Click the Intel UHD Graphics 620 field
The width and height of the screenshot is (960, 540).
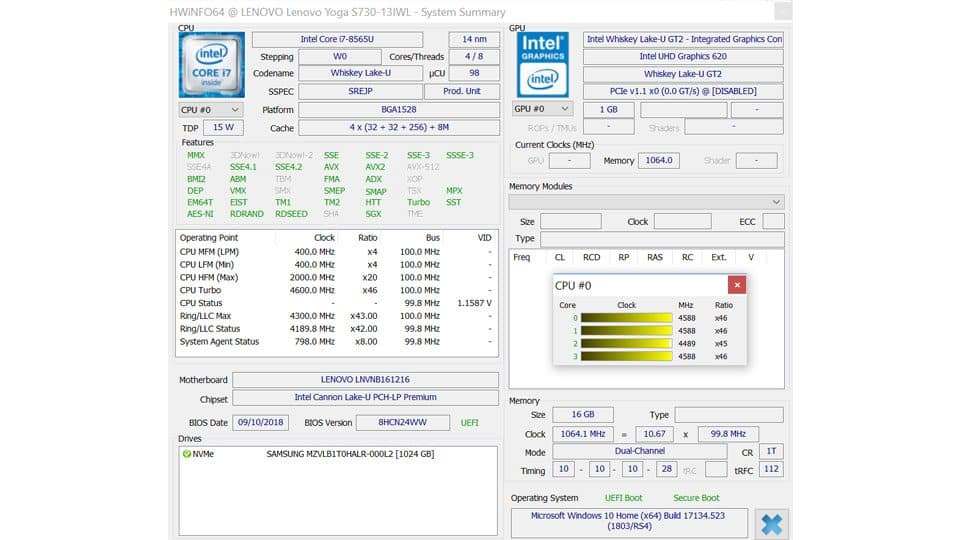(x=683, y=56)
